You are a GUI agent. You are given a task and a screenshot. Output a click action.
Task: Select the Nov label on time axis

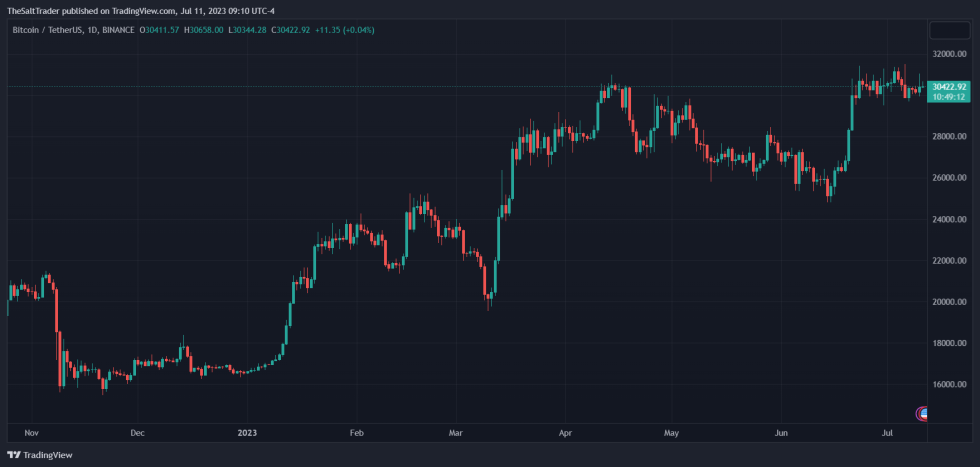[30, 433]
